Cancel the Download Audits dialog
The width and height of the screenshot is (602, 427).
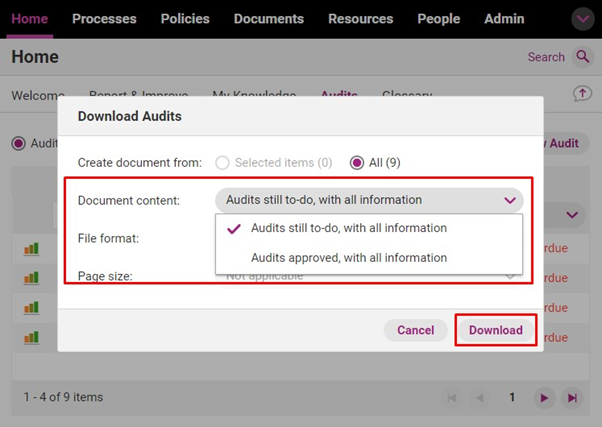coord(415,330)
